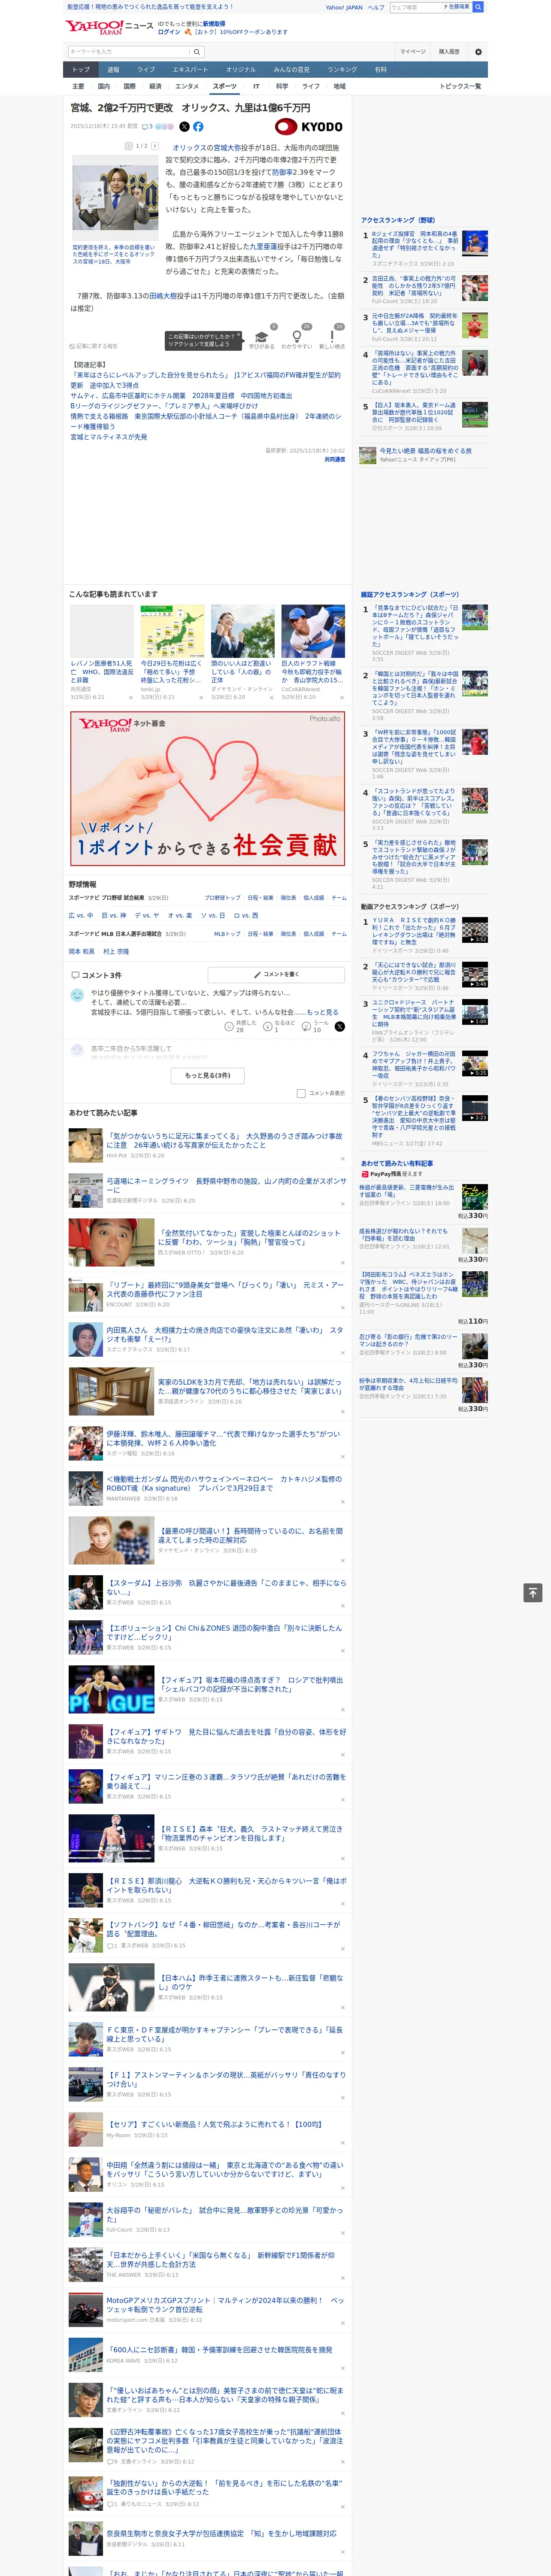Click the Yahoo! JAPAN News logo
The height and width of the screenshot is (2576, 551).
tap(109, 27)
